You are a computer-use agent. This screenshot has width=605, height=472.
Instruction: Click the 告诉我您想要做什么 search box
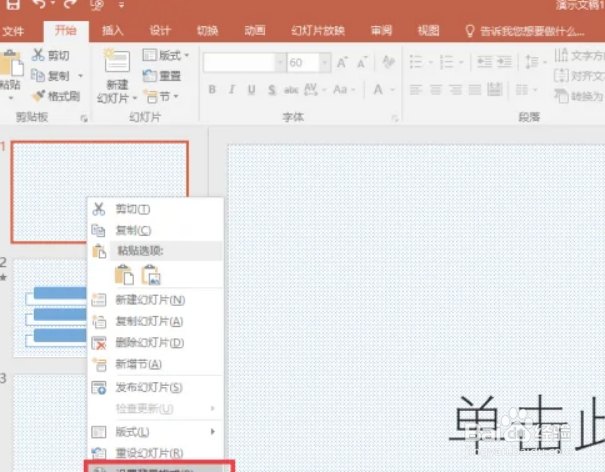(x=525, y=31)
